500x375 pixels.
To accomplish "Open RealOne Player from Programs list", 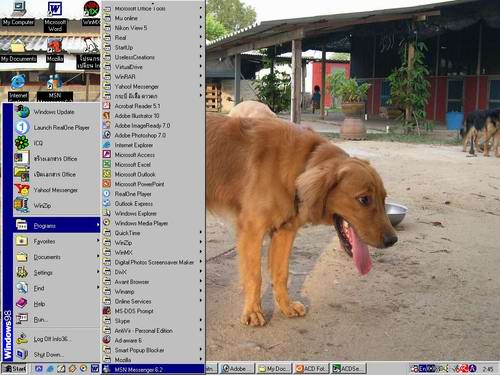I will 153,194.
